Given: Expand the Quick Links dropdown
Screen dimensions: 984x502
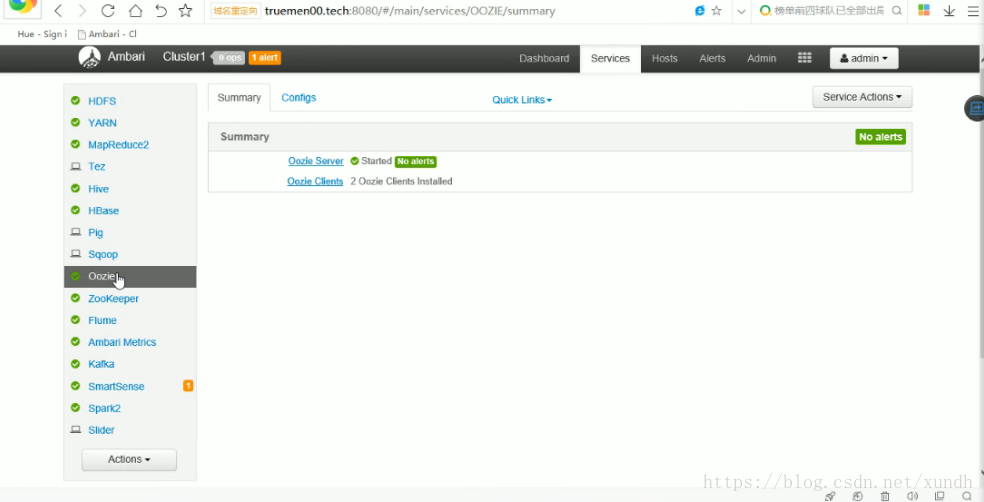Looking at the screenshot, I should coord(522,100).
